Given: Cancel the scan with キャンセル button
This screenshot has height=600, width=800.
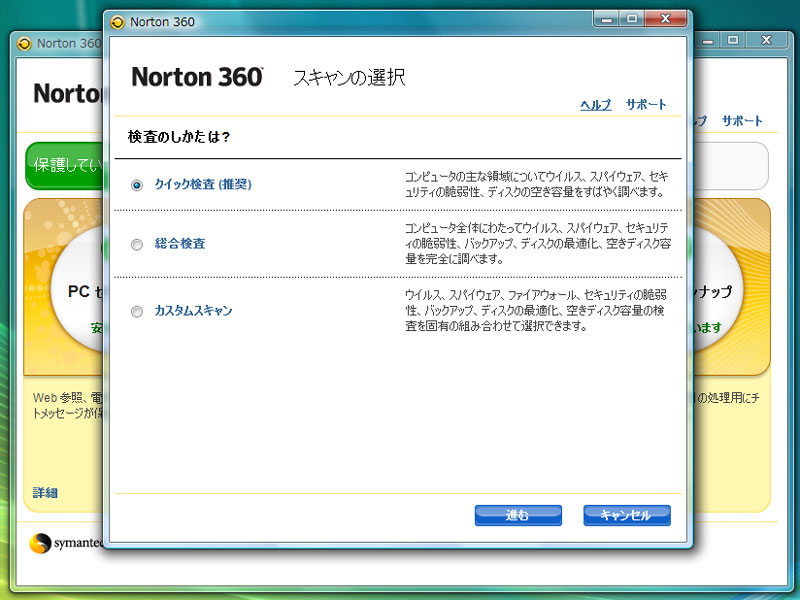Looking at the screenshot, I should point(627,515).
